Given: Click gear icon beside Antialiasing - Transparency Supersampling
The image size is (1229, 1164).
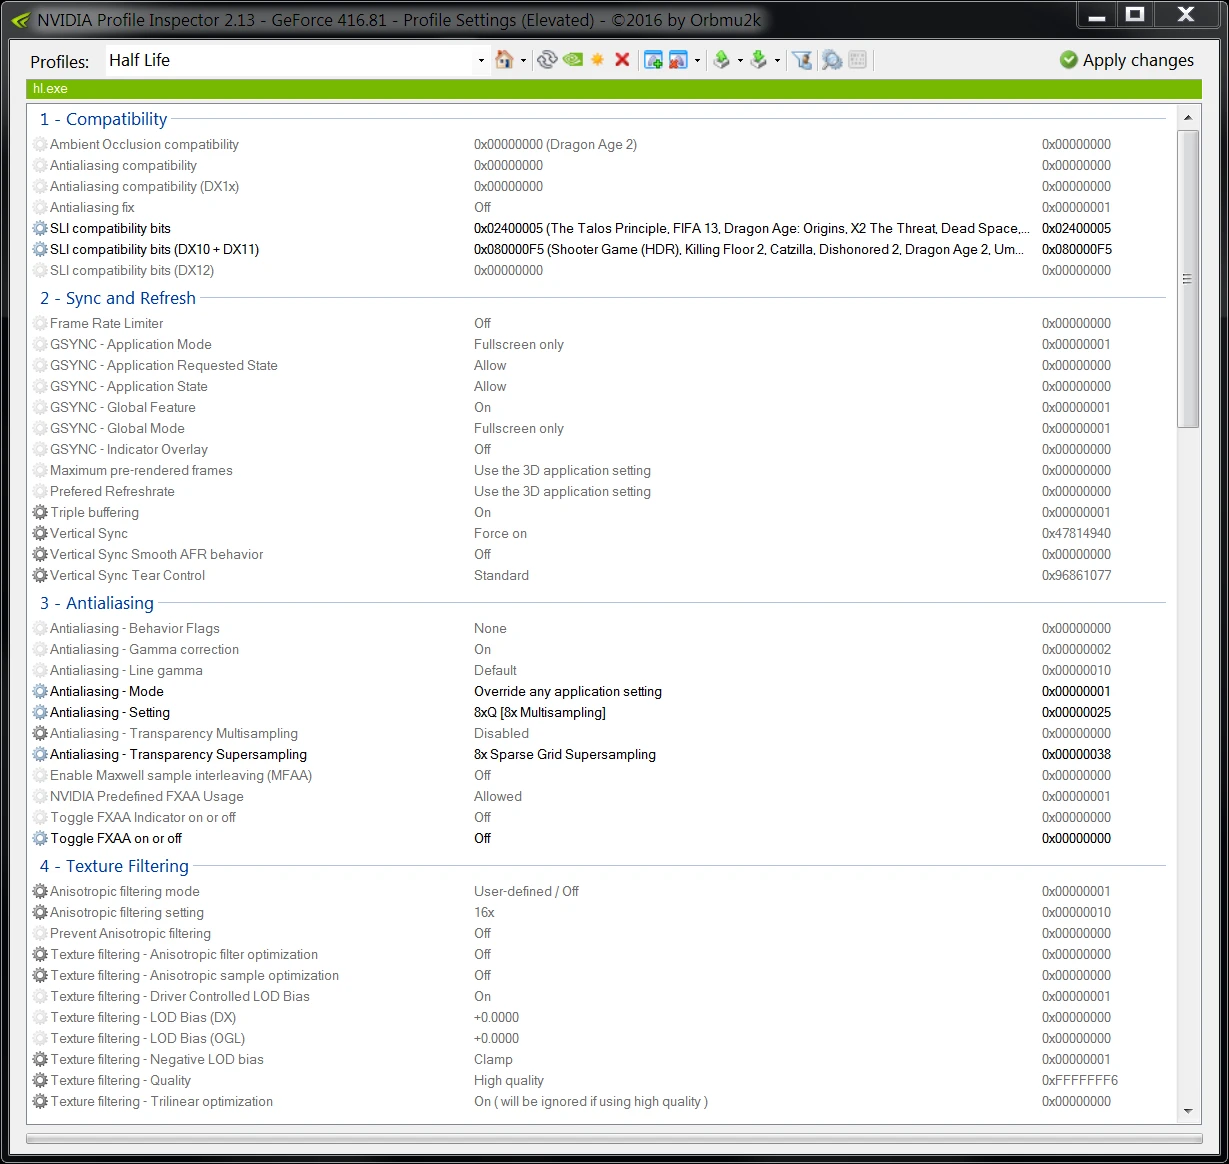Looking at the screenshot, I should click(x=40, y=754).
